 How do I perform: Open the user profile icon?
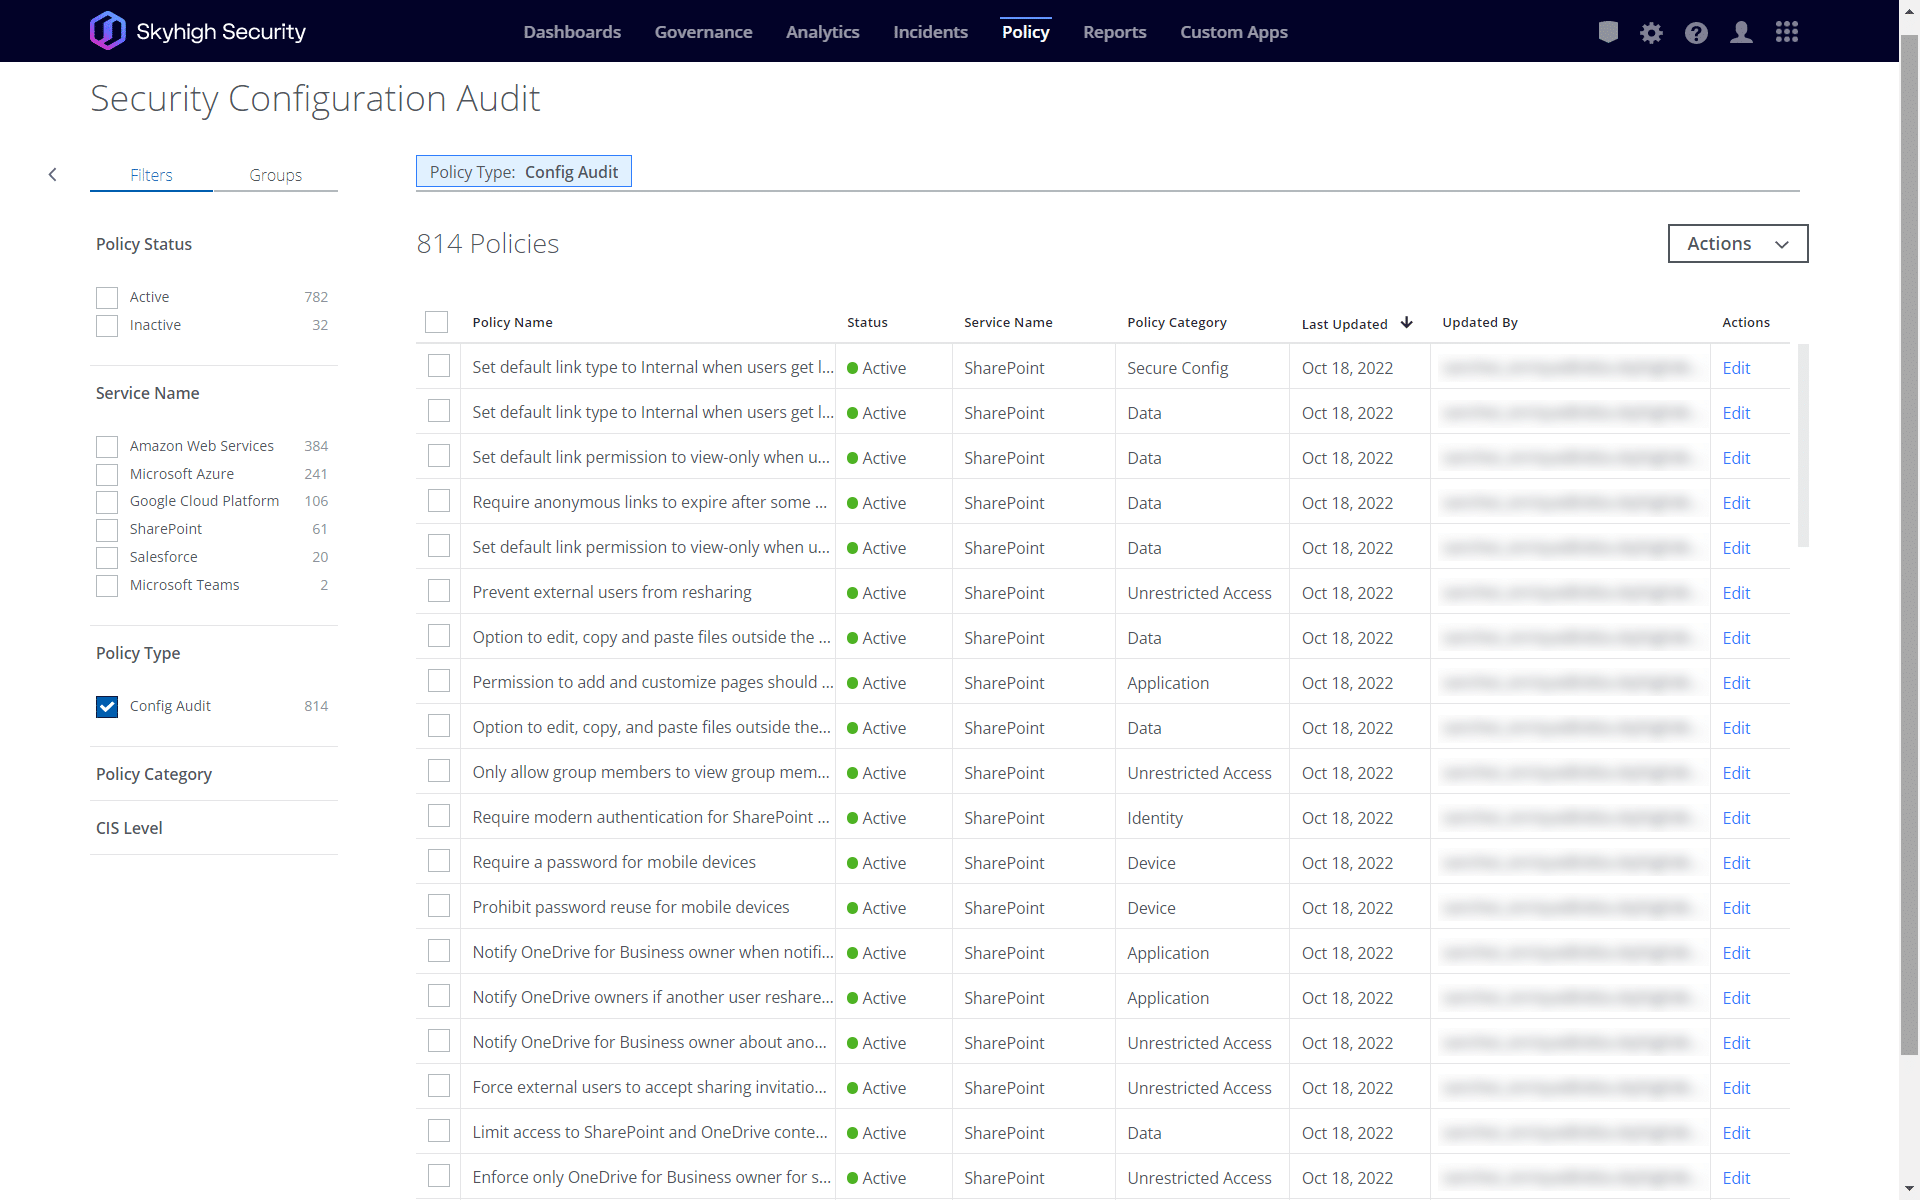(x=1741, y=32)
